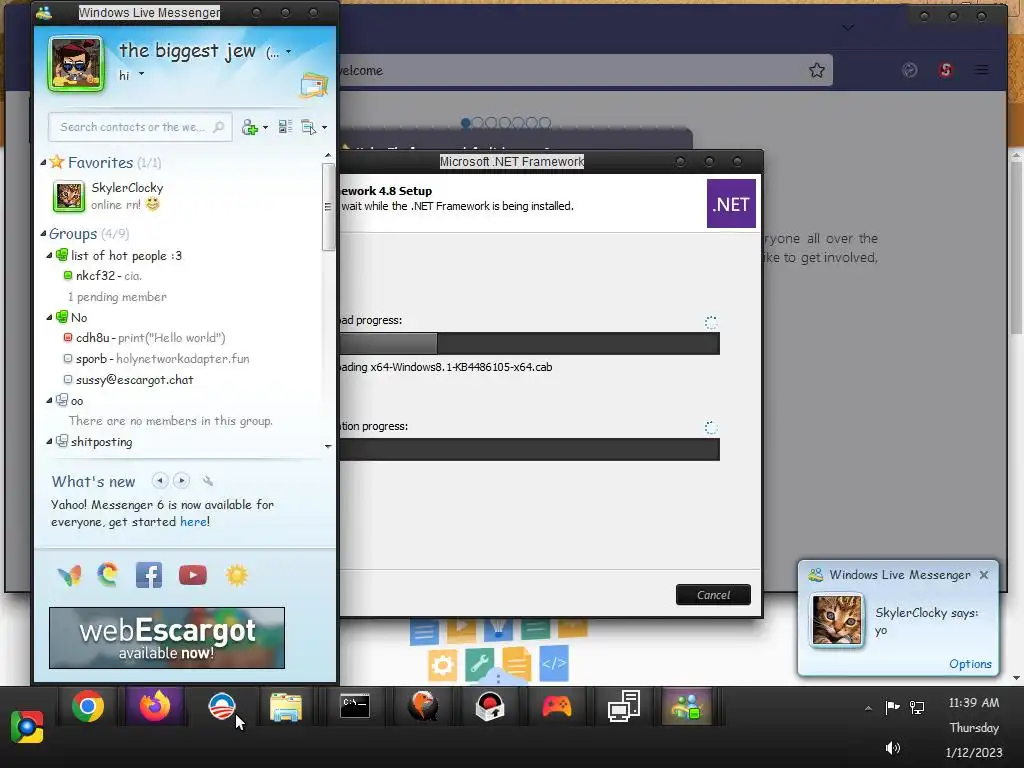Show previous What's new item
Screen dimensions: 1024x768
pyautogui.click(x=159, y=481)
